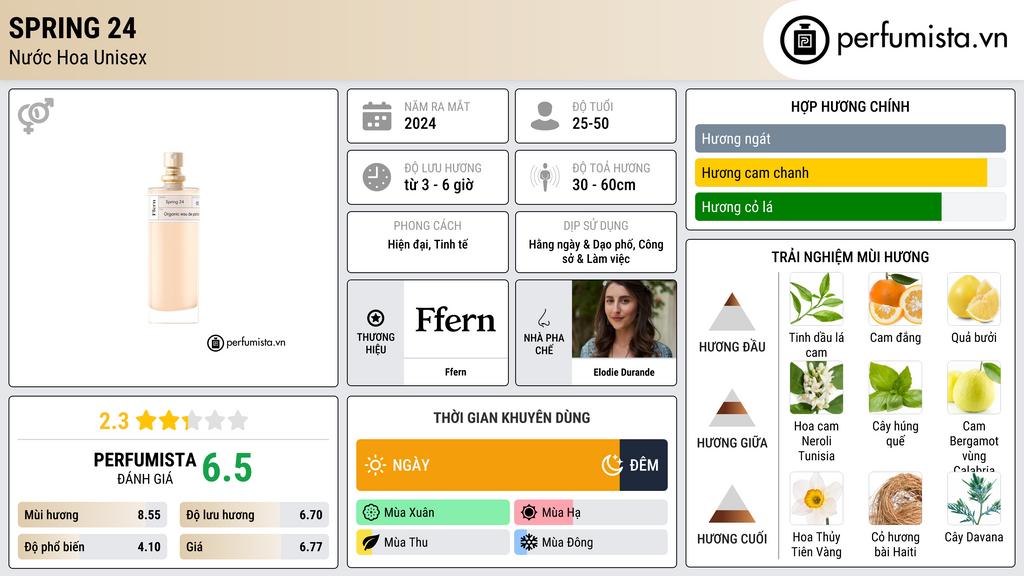Click the leaf icon for Mùa Thu
The height and width of the screenshot is (576, 1024).
[x=371, y=542]
